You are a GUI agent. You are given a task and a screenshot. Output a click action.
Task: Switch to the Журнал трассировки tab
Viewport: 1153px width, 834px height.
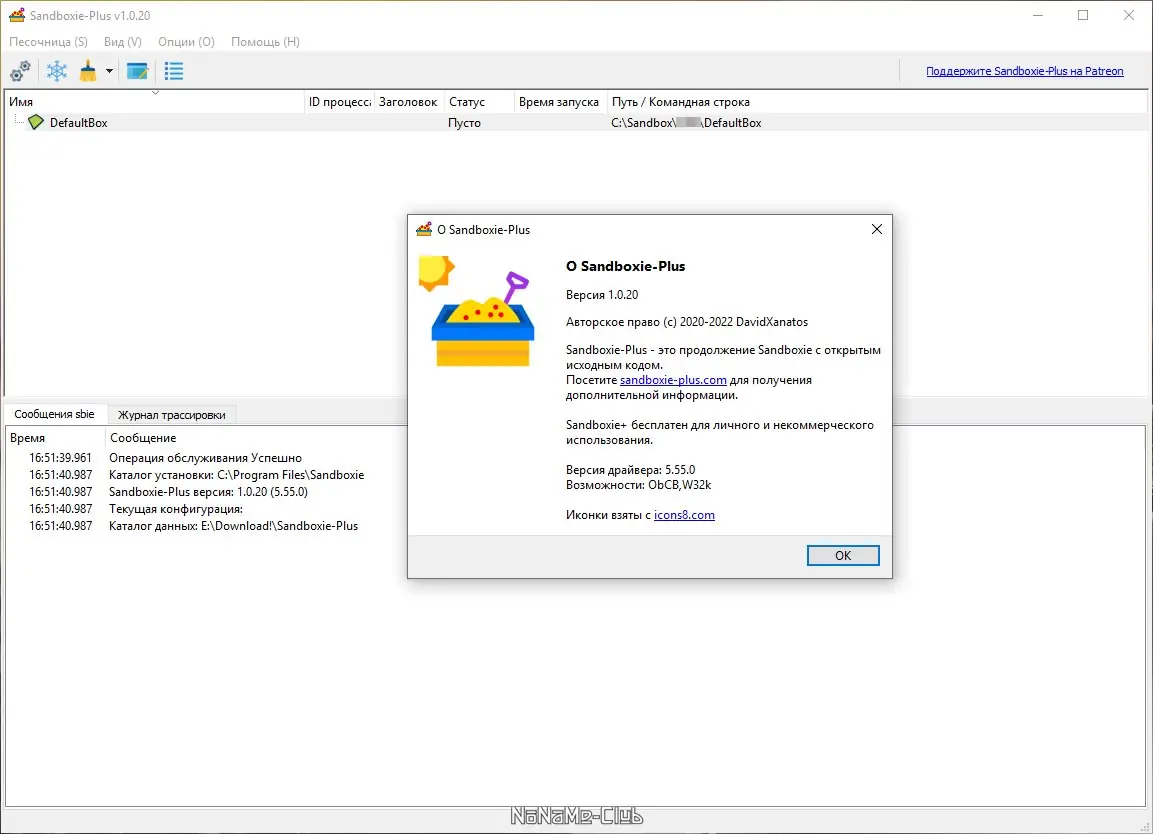coord(172,415)
